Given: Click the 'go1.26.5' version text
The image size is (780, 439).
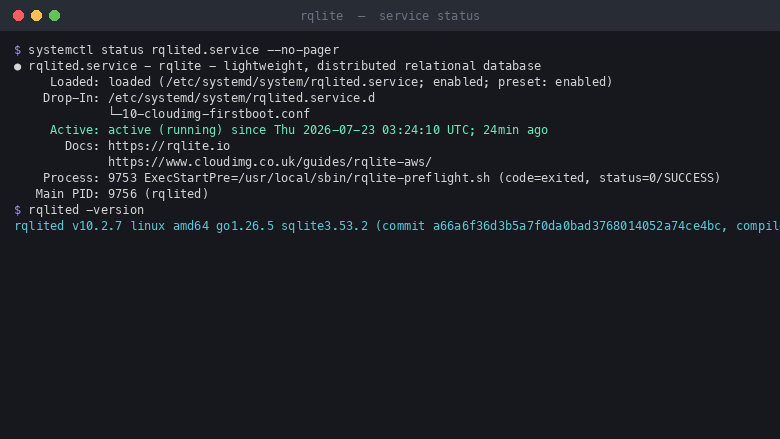Looking at the screenshot, I should point(245,226).
